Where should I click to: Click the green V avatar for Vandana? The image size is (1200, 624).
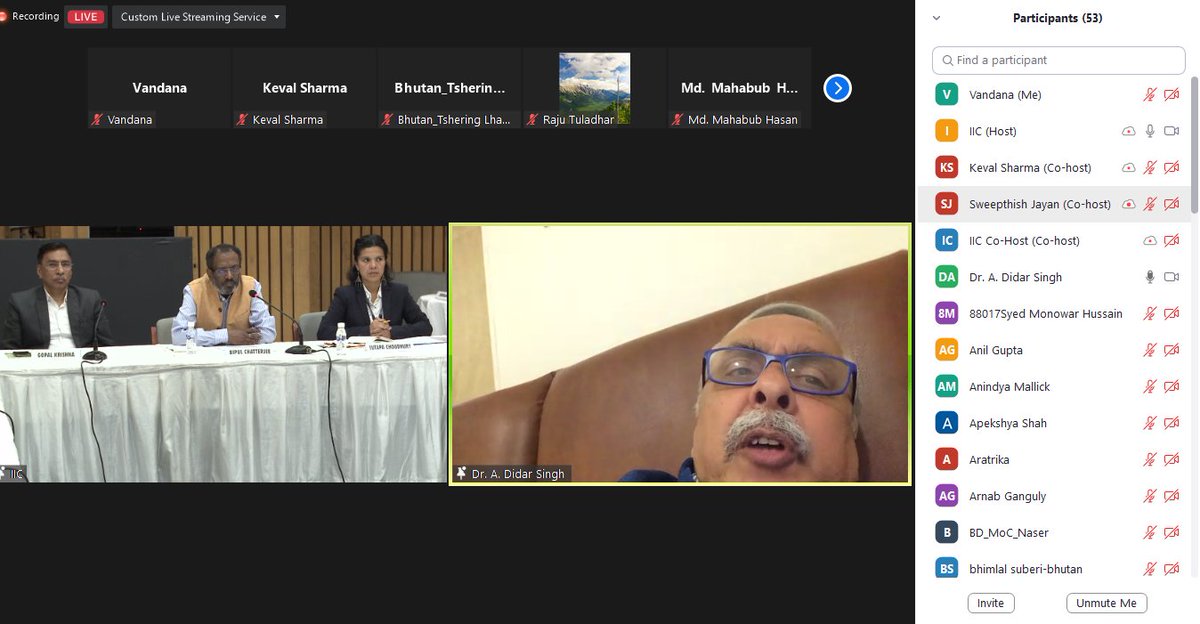coord(946,95)
